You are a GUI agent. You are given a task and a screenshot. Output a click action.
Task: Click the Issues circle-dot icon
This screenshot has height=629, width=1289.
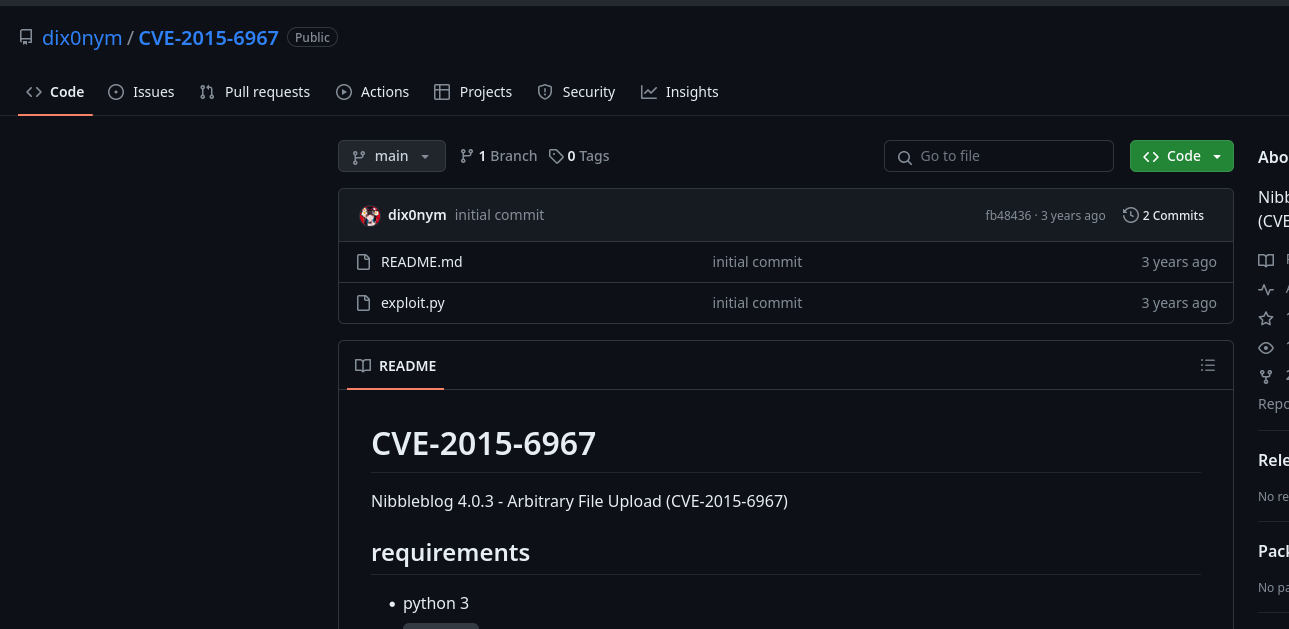[116, 92]
